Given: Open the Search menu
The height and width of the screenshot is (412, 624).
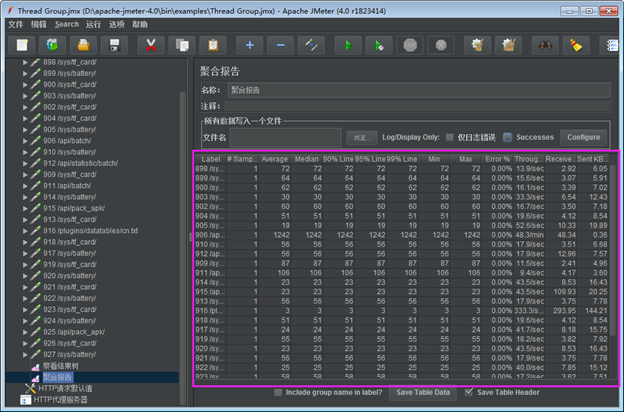Looking at the screenshot, I should [x=67, y=24].
